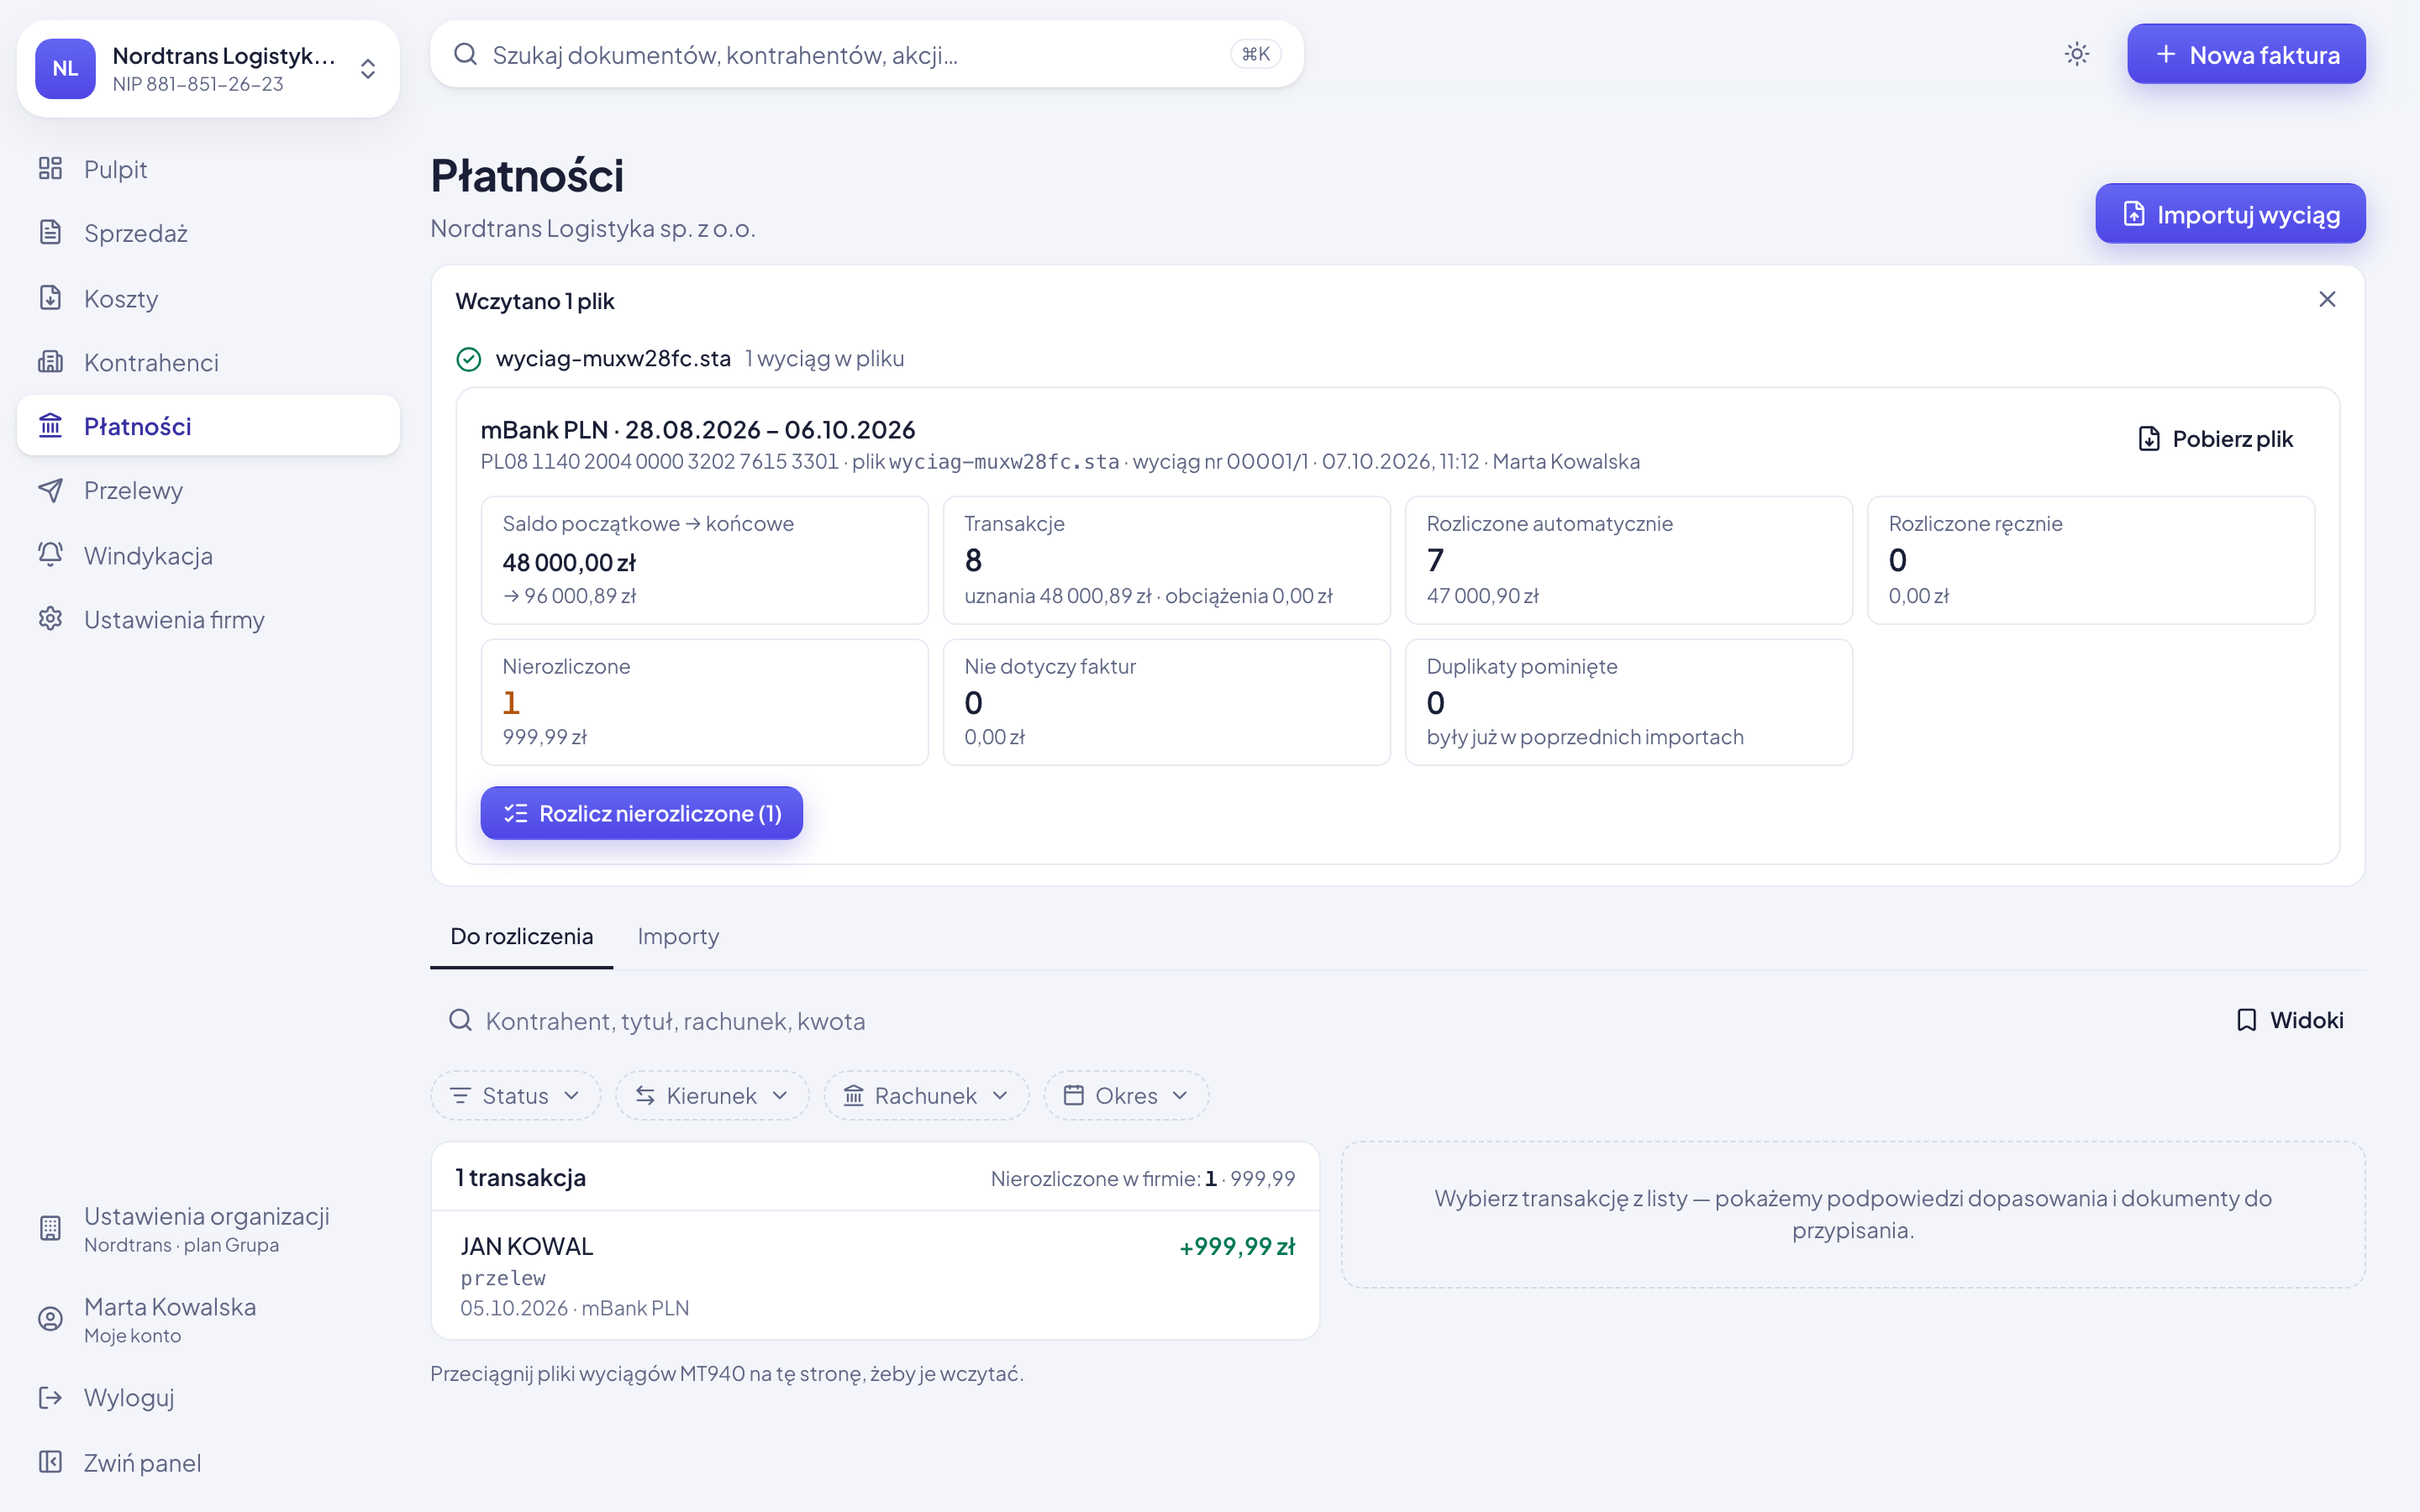The height and width of the screenshot is (1512, 2420).
Task: Toggle the light/dark theme sun icon
Action: [2076, 54]
